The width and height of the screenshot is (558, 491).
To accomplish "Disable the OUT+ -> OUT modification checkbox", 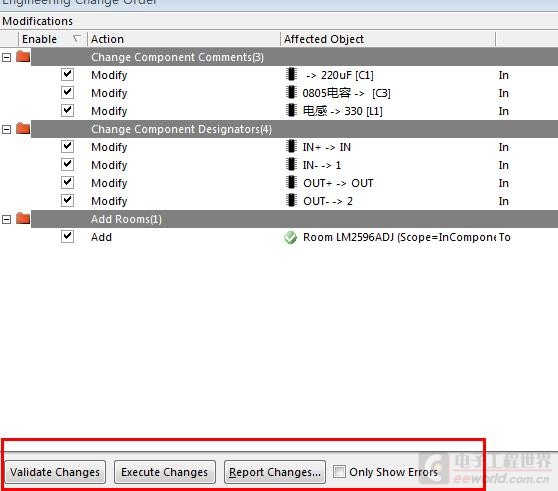I will (67, 182).
